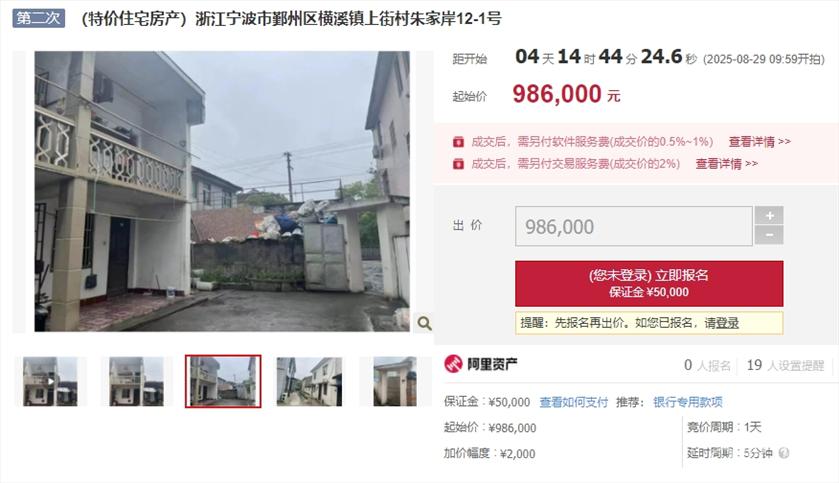Click the help icon beside 延时周期

pyautogui.click(x=784, y=453)
